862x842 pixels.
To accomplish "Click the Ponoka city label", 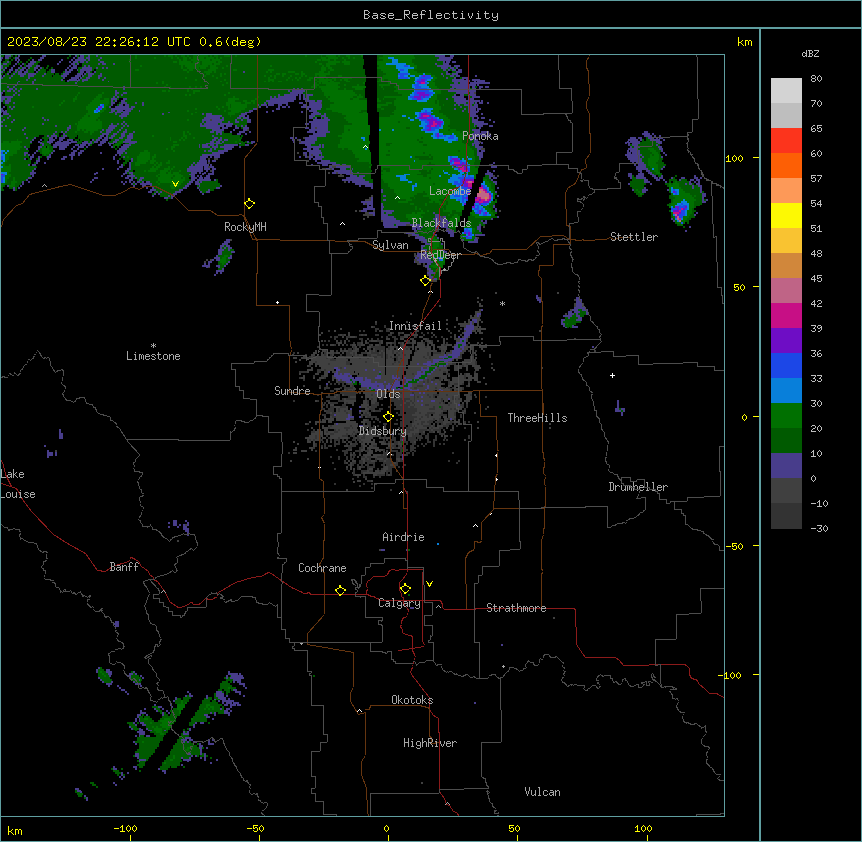I will click(x=480, y=136).
